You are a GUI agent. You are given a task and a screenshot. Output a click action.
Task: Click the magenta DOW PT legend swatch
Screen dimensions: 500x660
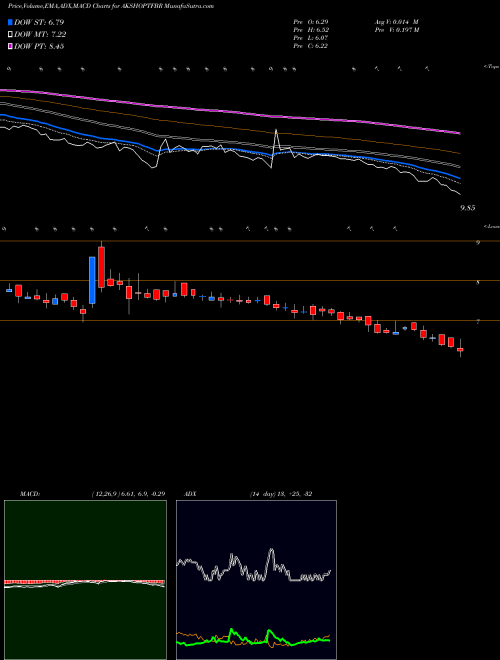point(10,46)
